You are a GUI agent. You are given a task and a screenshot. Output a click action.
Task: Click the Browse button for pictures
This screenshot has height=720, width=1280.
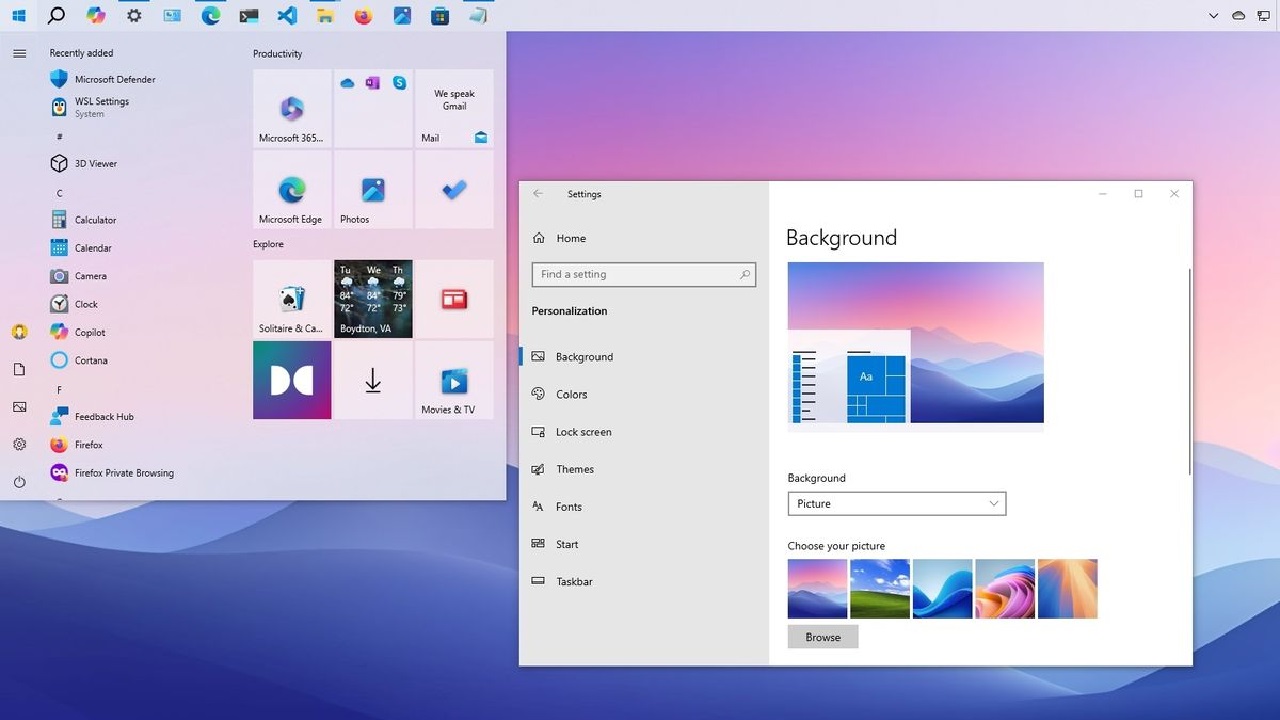click(x=822, y=637)
